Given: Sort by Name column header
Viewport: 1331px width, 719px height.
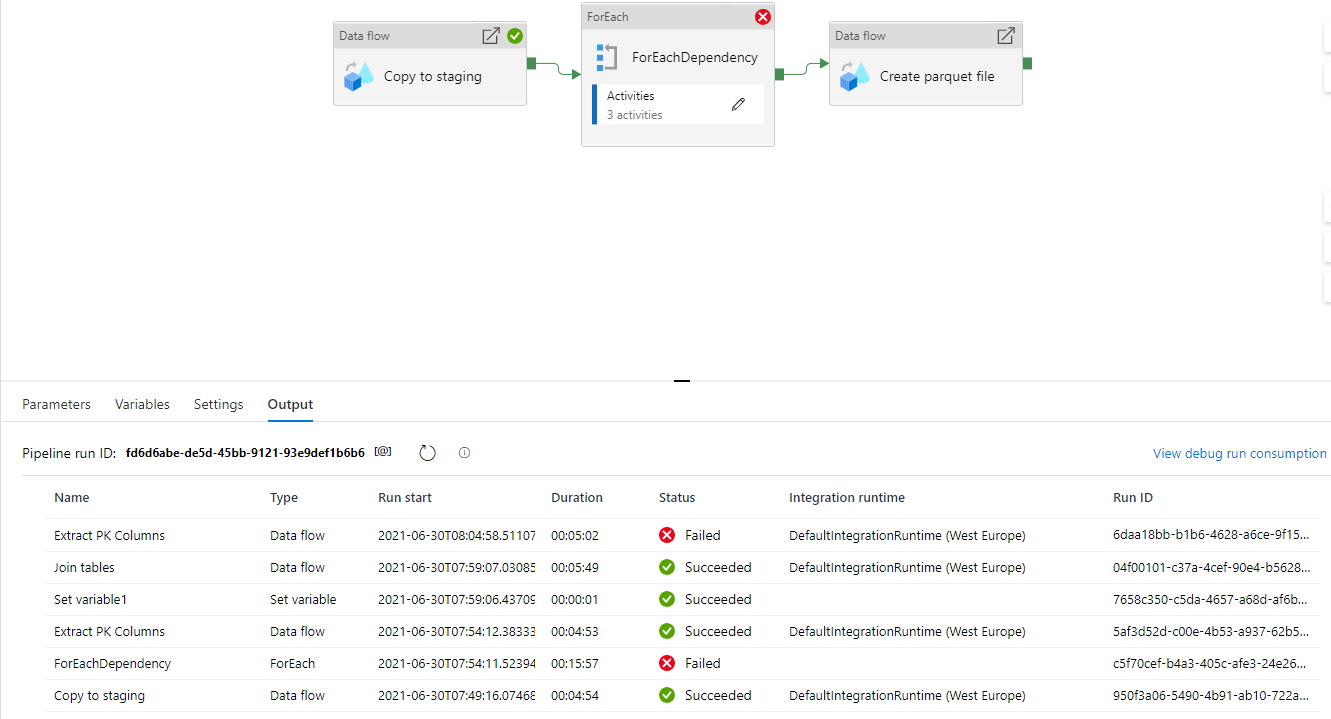Looking at the screenshot, I should 72,497.
